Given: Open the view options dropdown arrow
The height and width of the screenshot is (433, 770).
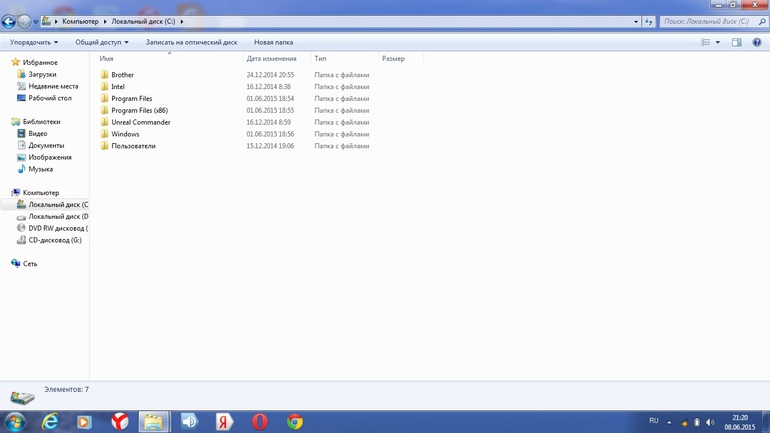Looking at the screenshot, I should tap(717, 42).
